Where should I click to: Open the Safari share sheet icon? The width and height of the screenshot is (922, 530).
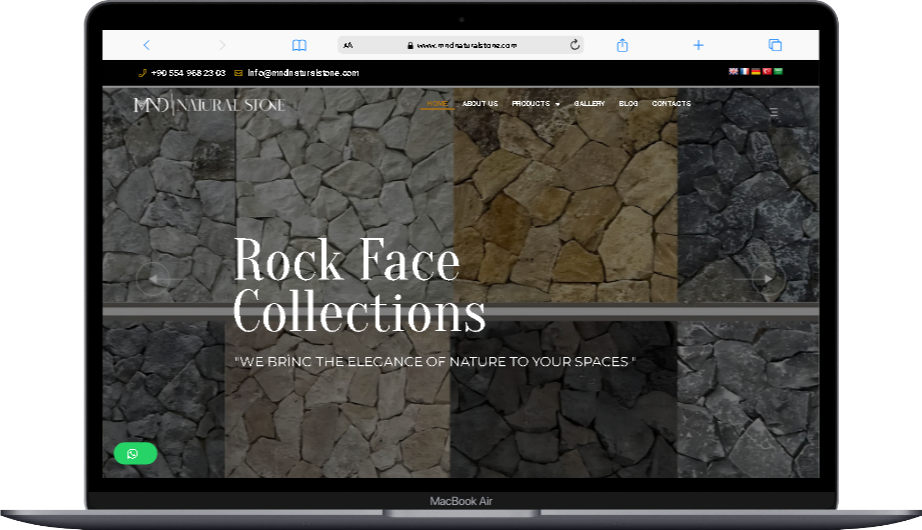pyautogui.click(x=622, y=45)
